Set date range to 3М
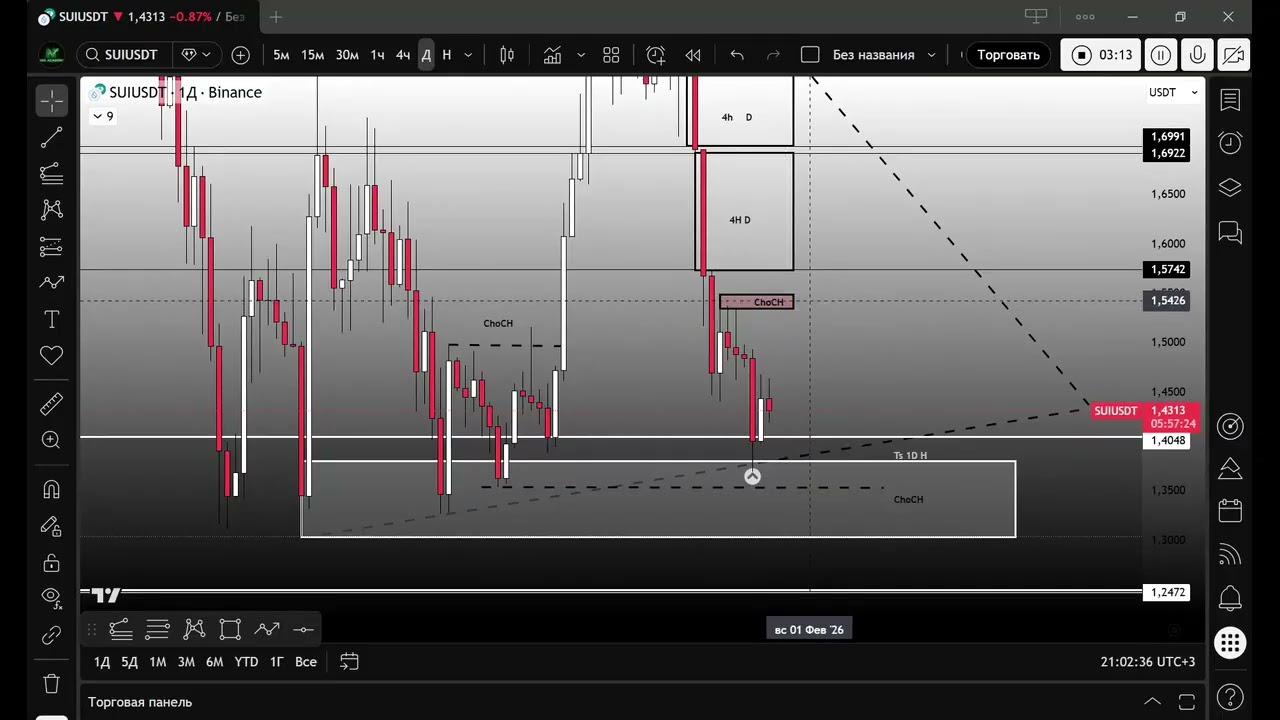This screenshot has height=720, width=1280. [x=186, y=661]
